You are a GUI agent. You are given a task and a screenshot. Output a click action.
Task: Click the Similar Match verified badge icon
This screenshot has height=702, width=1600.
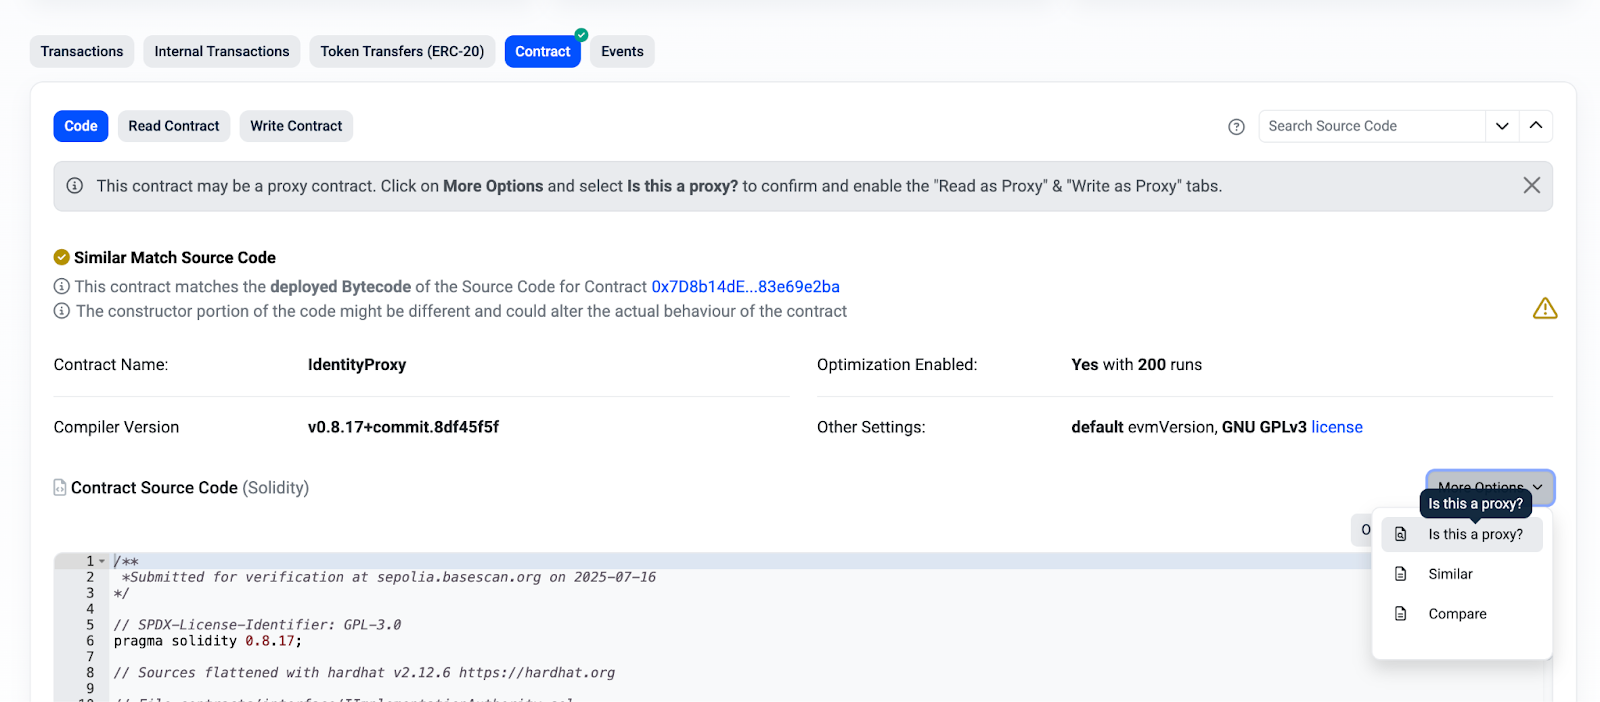[62, 257]
